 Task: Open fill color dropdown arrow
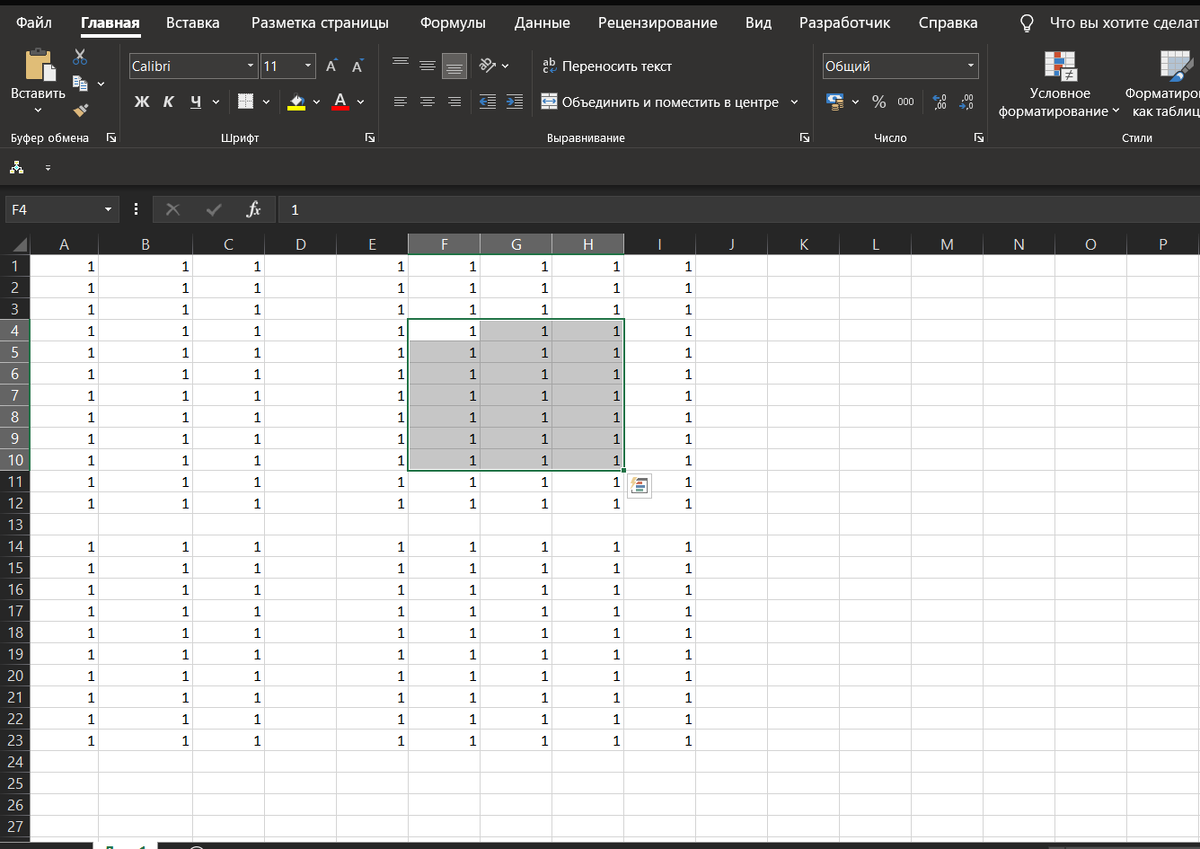[316, 101]
